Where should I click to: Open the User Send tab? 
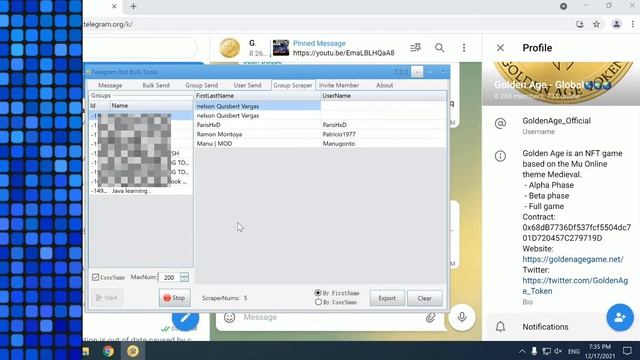(247, 85)
